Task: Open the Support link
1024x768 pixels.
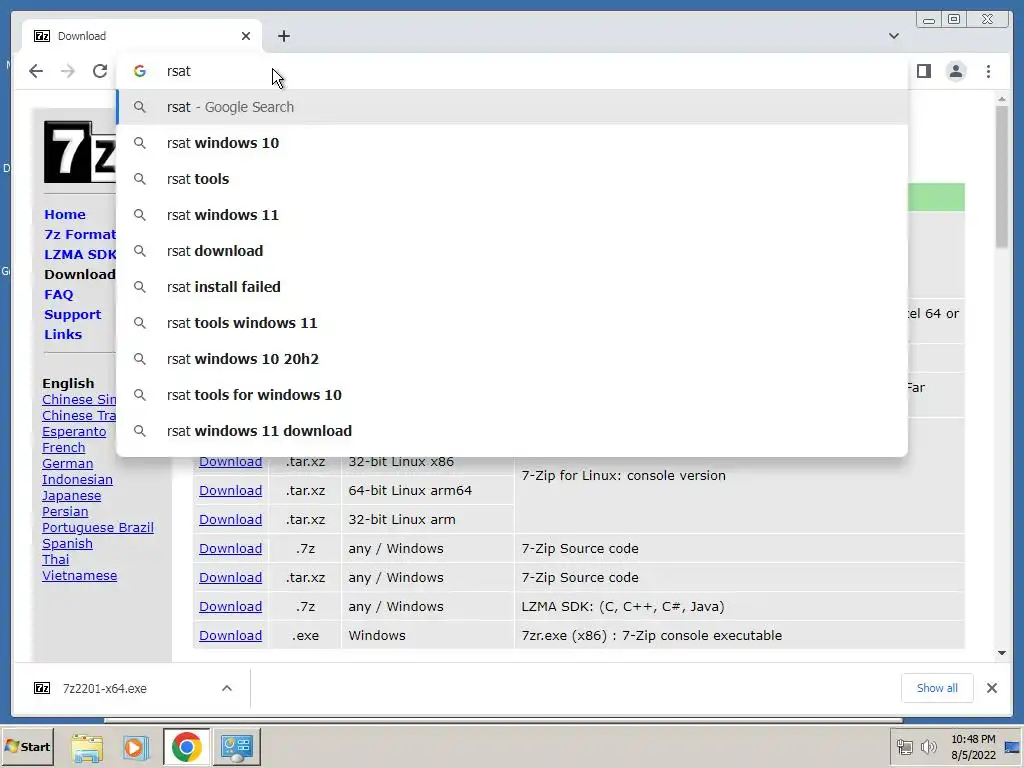Action: pyautogui.click(x=72, y=315)
